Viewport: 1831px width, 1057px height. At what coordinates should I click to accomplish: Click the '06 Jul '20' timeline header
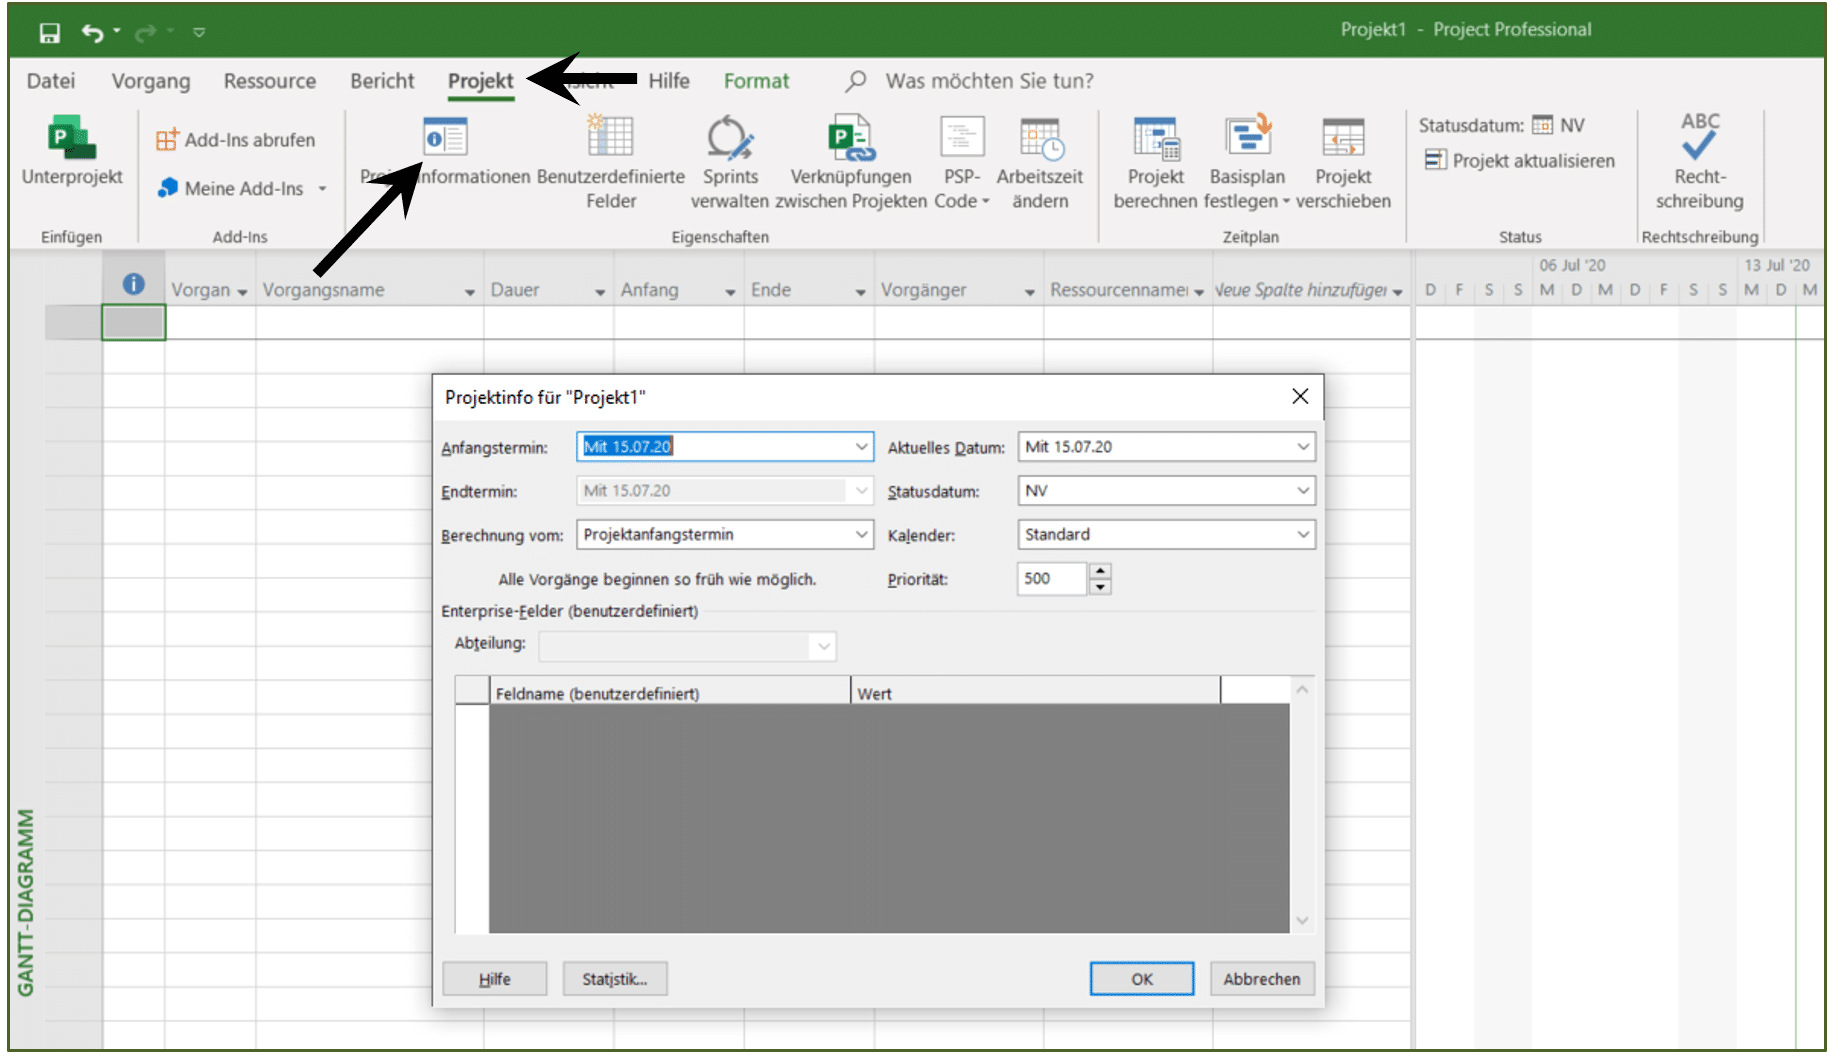coord(1572,265)
